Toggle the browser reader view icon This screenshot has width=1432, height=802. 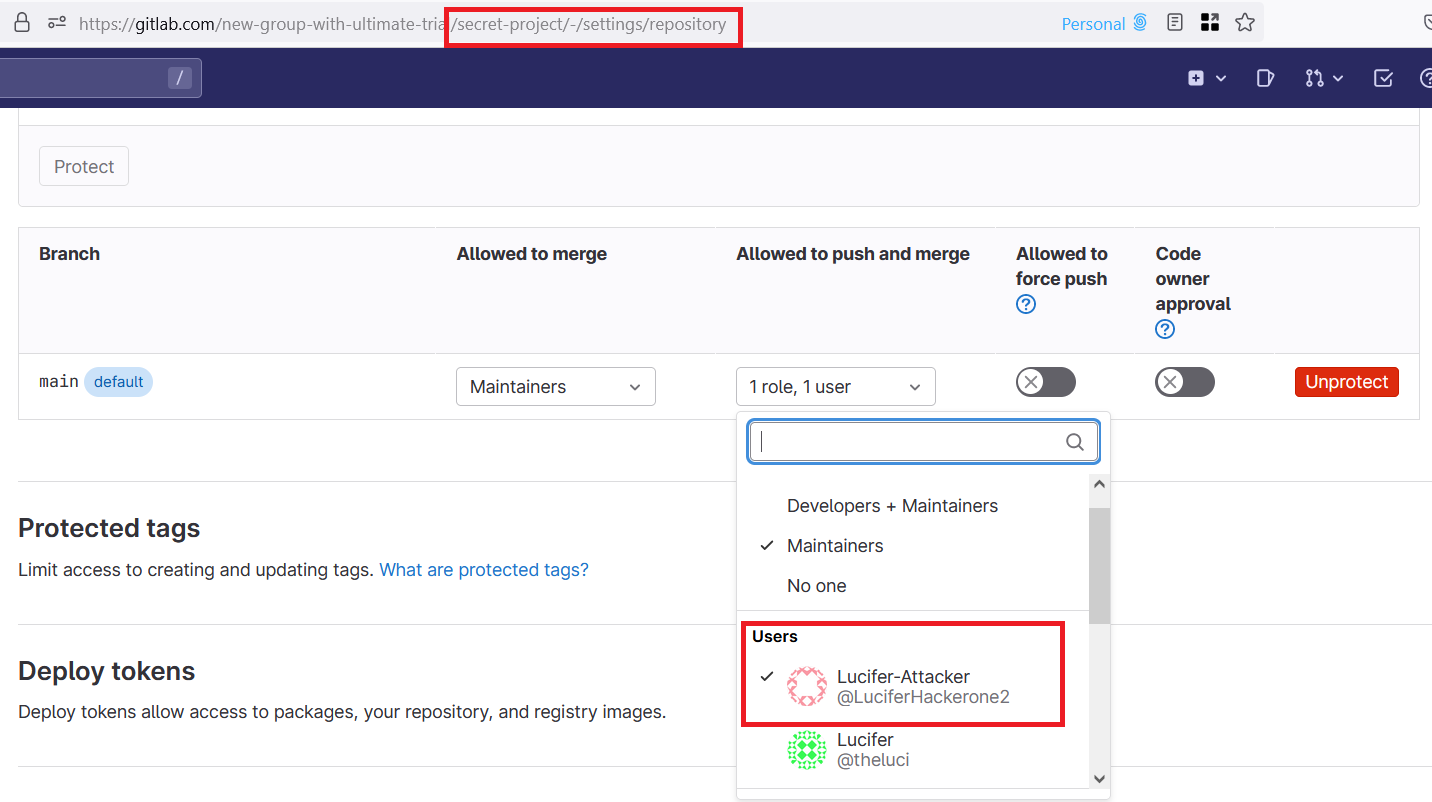click(1176, 22)
